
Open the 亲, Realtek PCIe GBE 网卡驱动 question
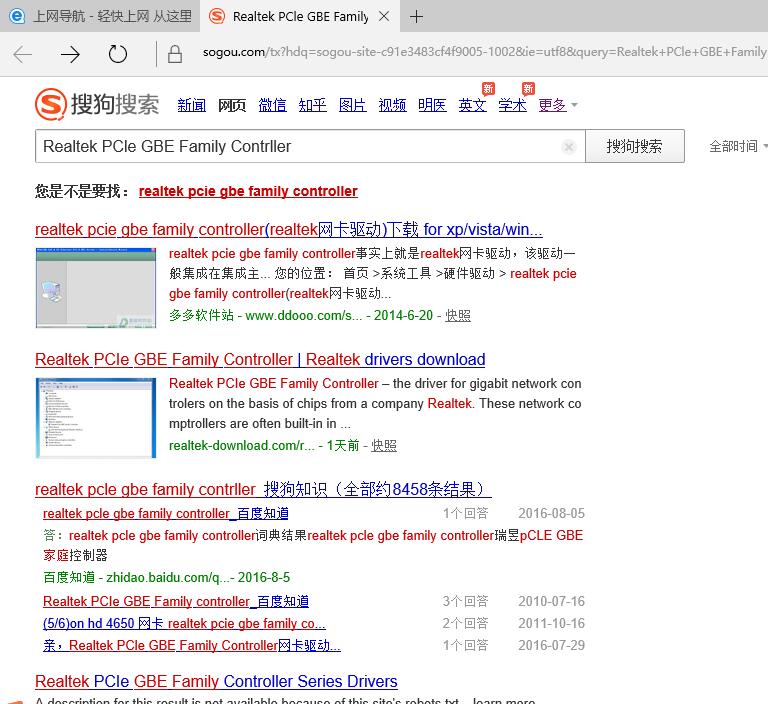coord(192,645)
